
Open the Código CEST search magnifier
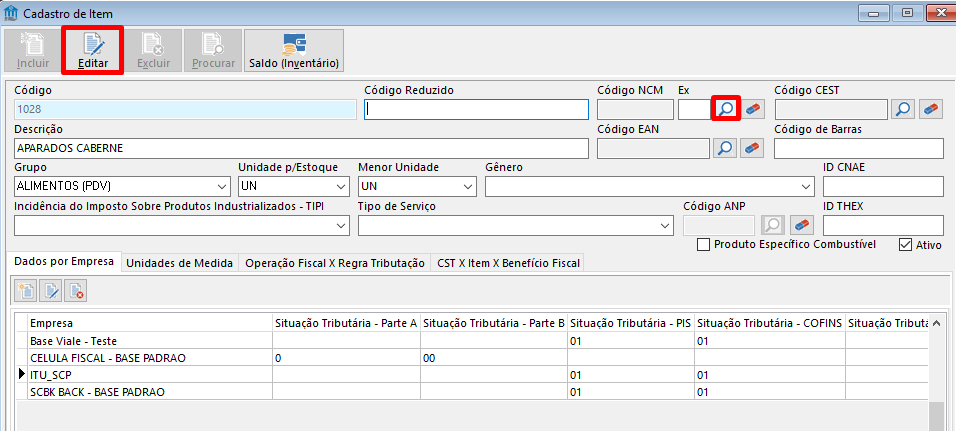point(902,109)
